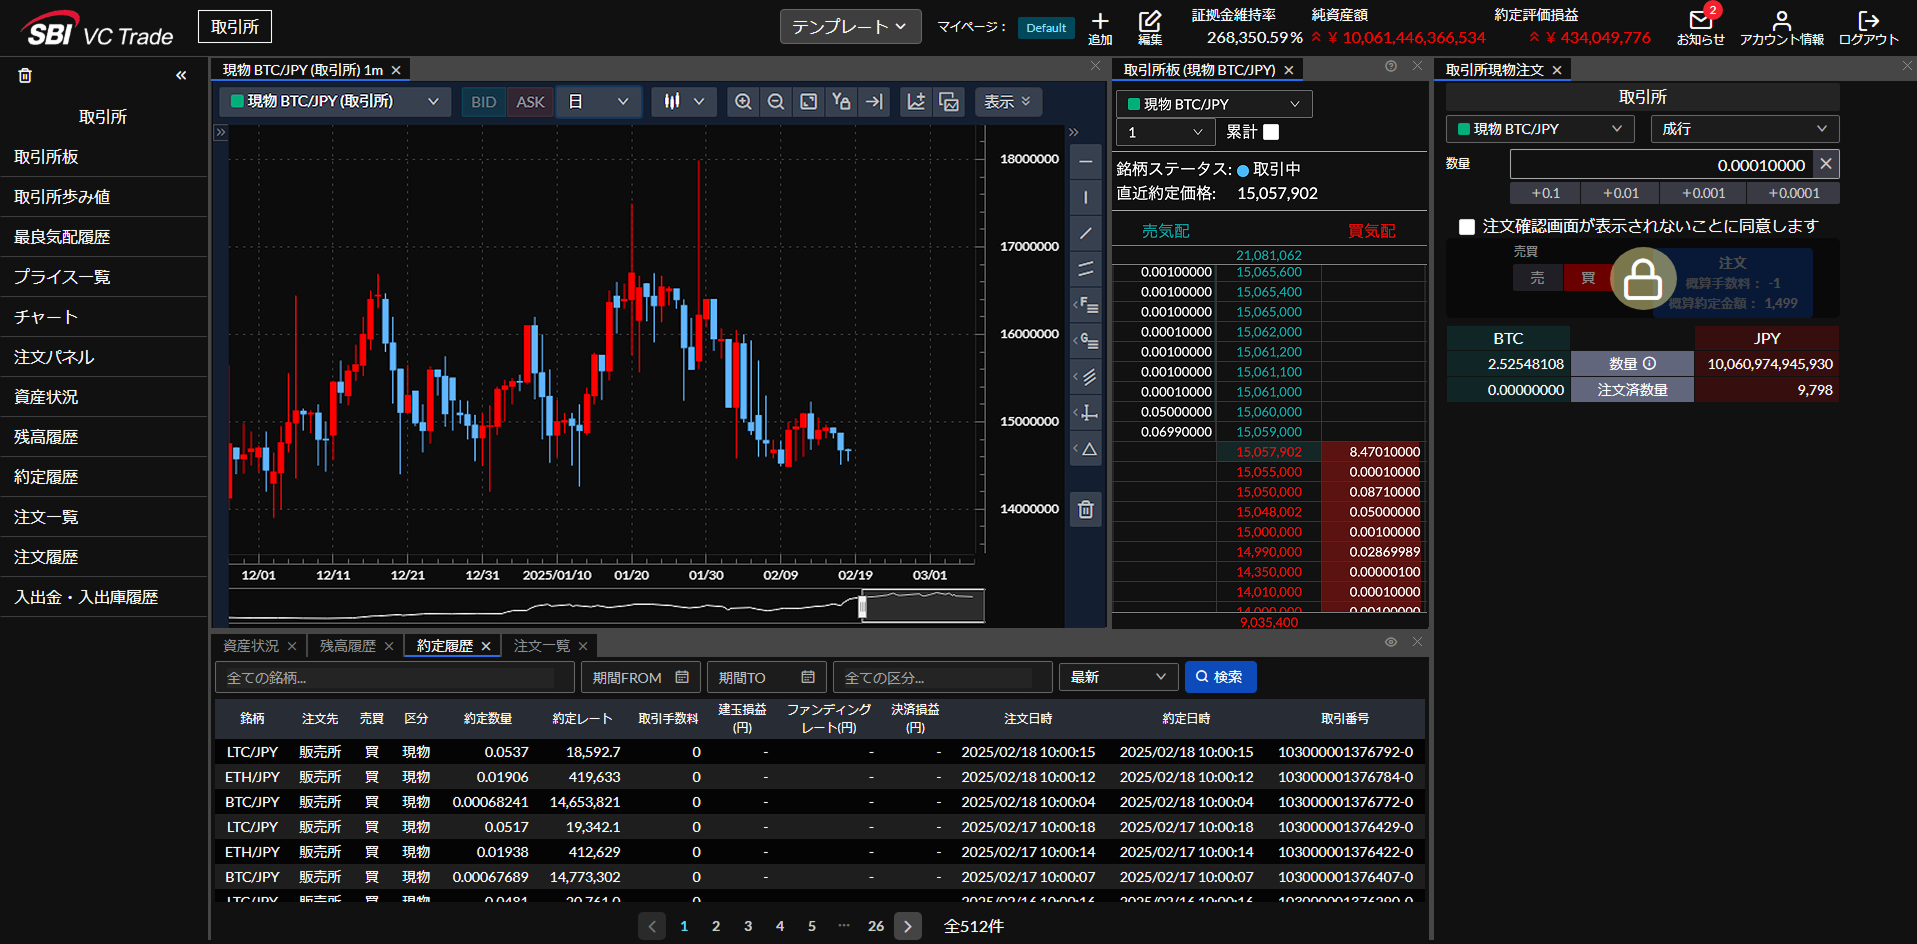Open the Fibonacci tools flyout
Screen dimensions: 1917x944
(1086, 305)
